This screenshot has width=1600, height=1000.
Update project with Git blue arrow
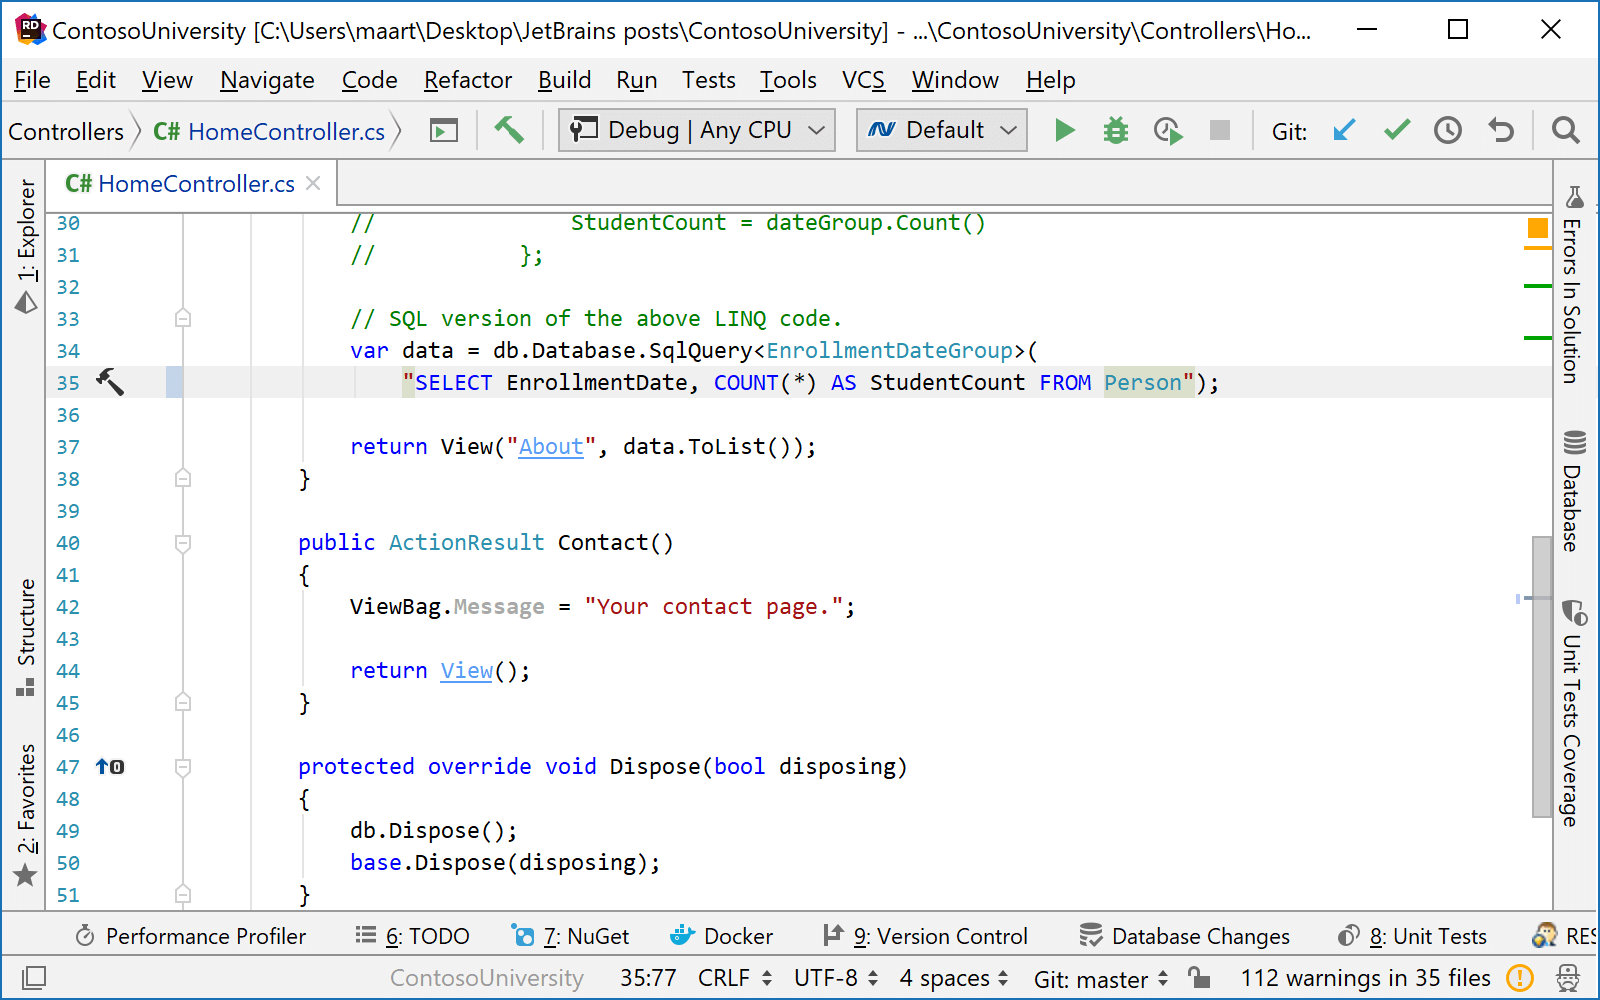click(1345, 130)
